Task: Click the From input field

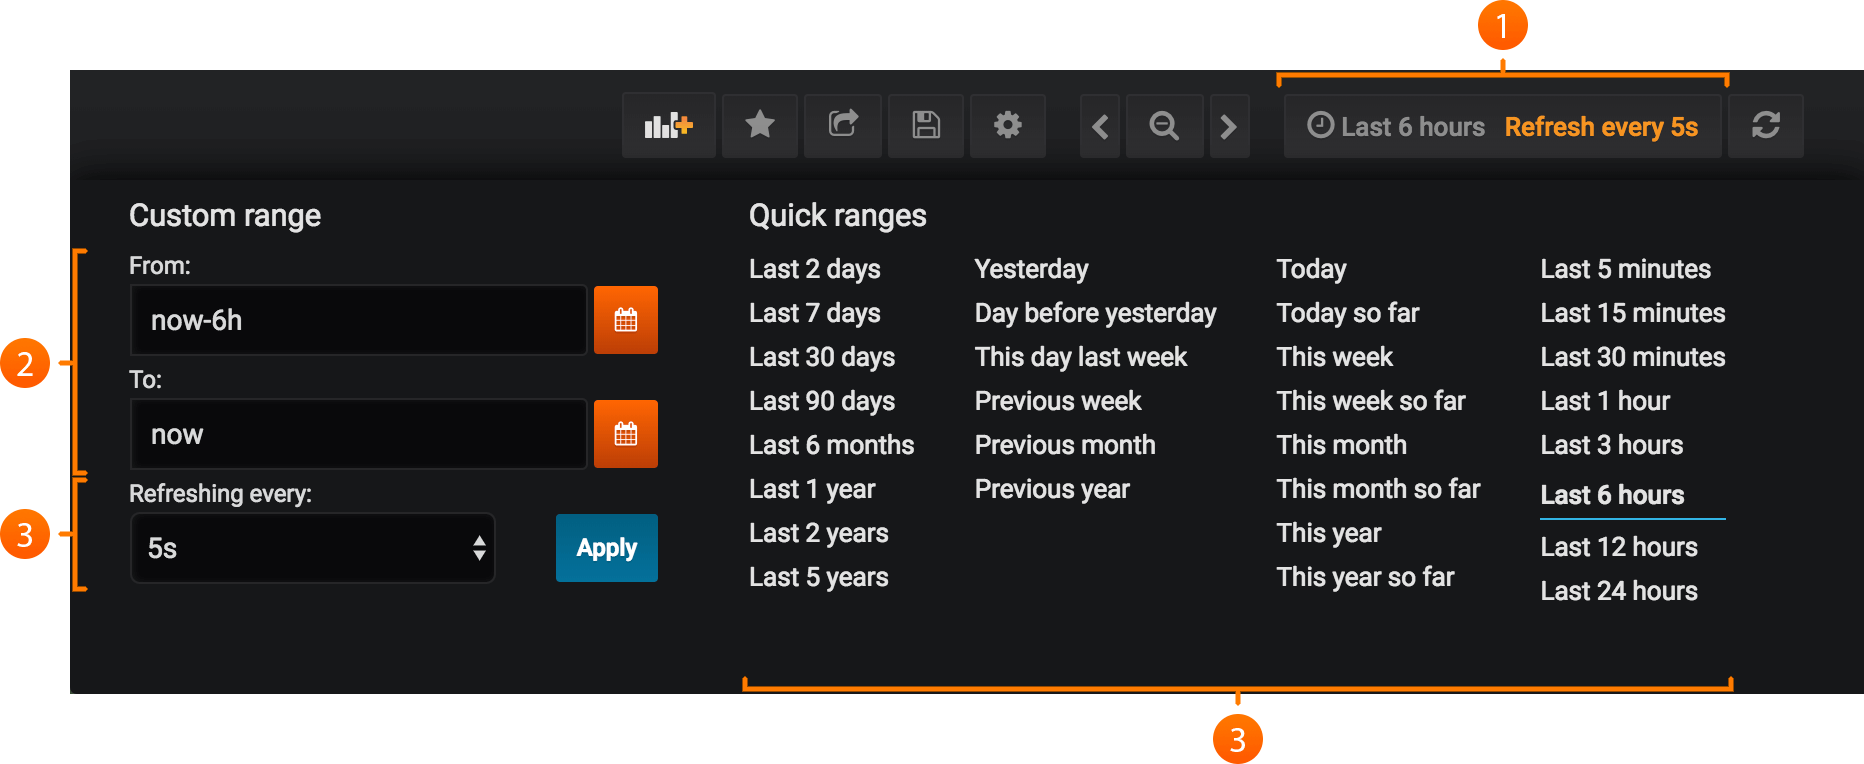Action: pyautogui.click(x=358, y=320)
